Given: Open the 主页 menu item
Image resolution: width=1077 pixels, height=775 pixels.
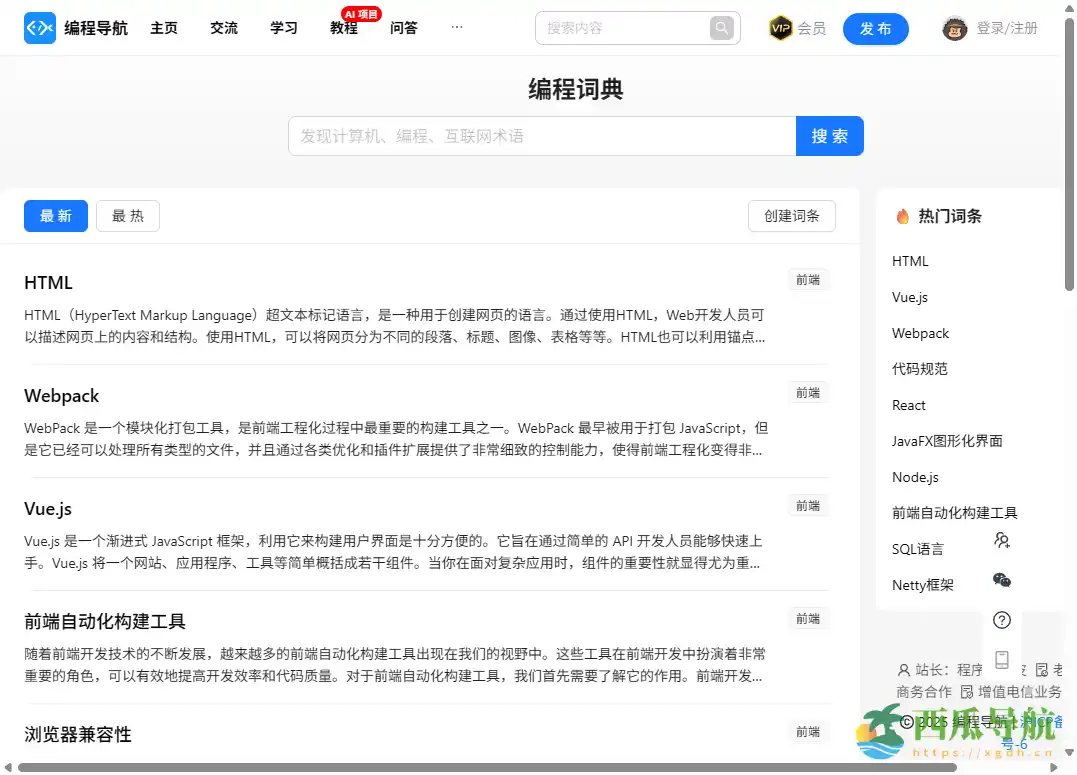Looking at the screenshot, I should click(x=164, y=28).
